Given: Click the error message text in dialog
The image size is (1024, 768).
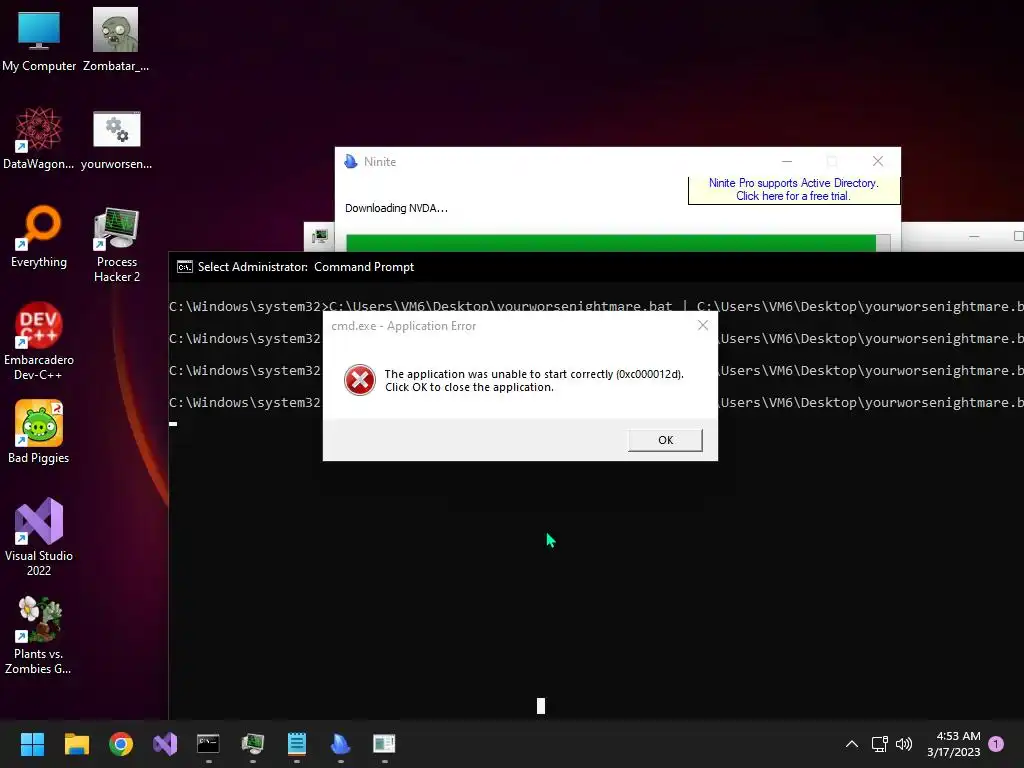Looking at the screenshot, I should (x=534, y=381).
